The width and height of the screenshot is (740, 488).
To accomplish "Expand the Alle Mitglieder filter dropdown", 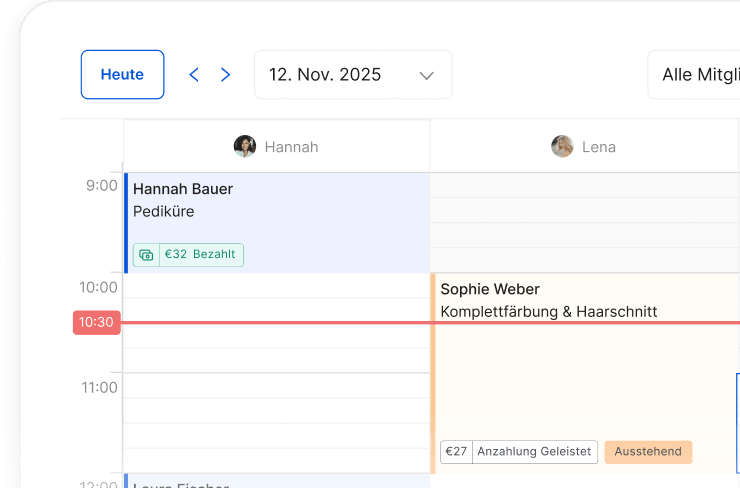I will pyautogui.click(x=694, y=75).
